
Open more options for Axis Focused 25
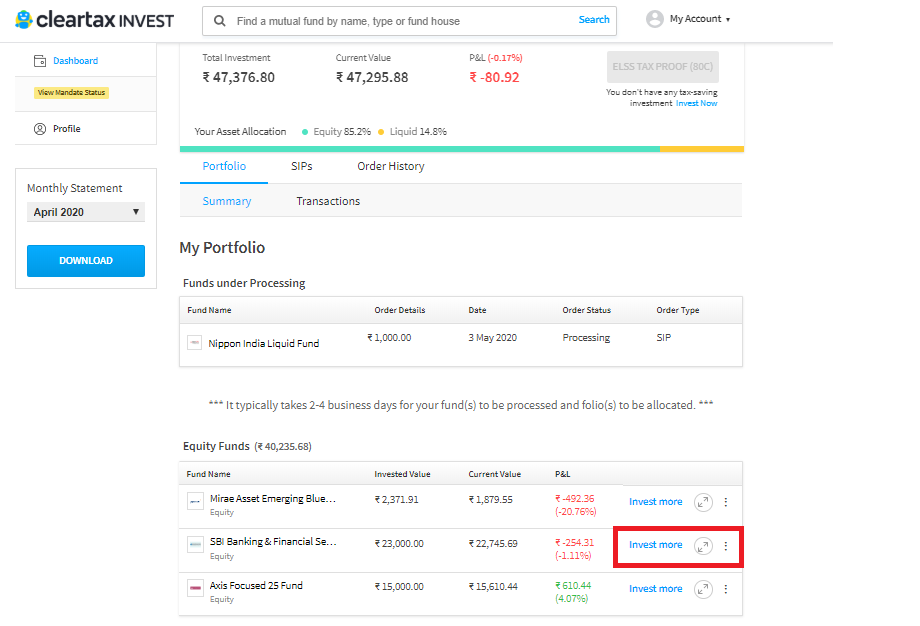click(x=726, y=589)
